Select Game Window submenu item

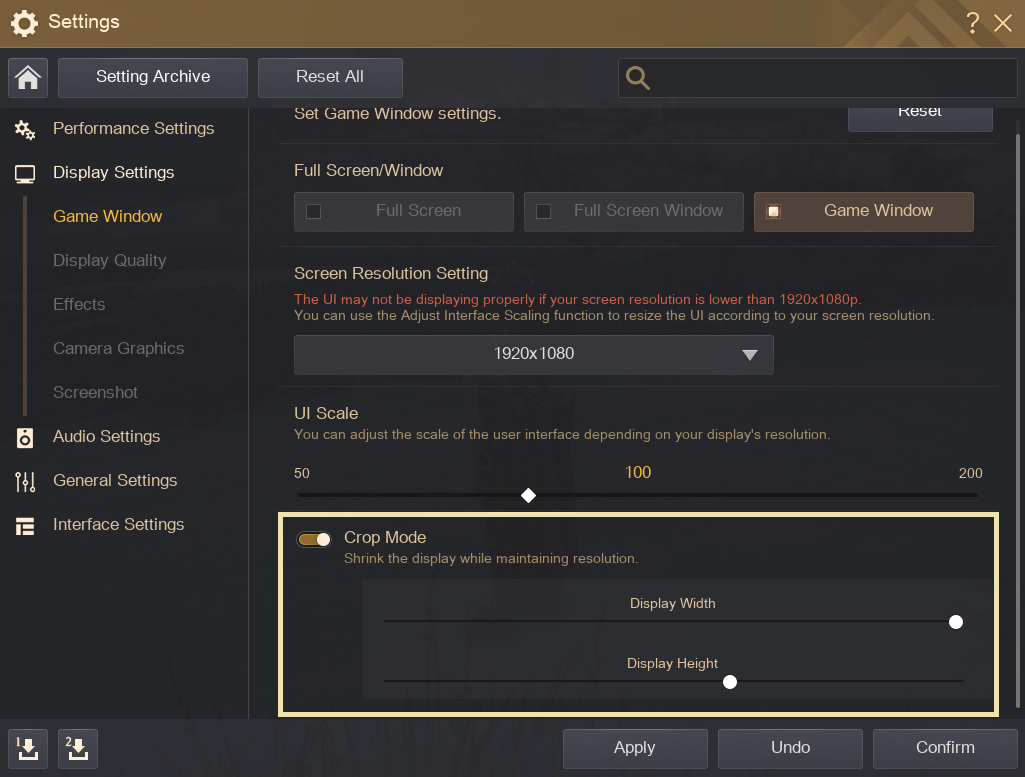click(107, 216)
